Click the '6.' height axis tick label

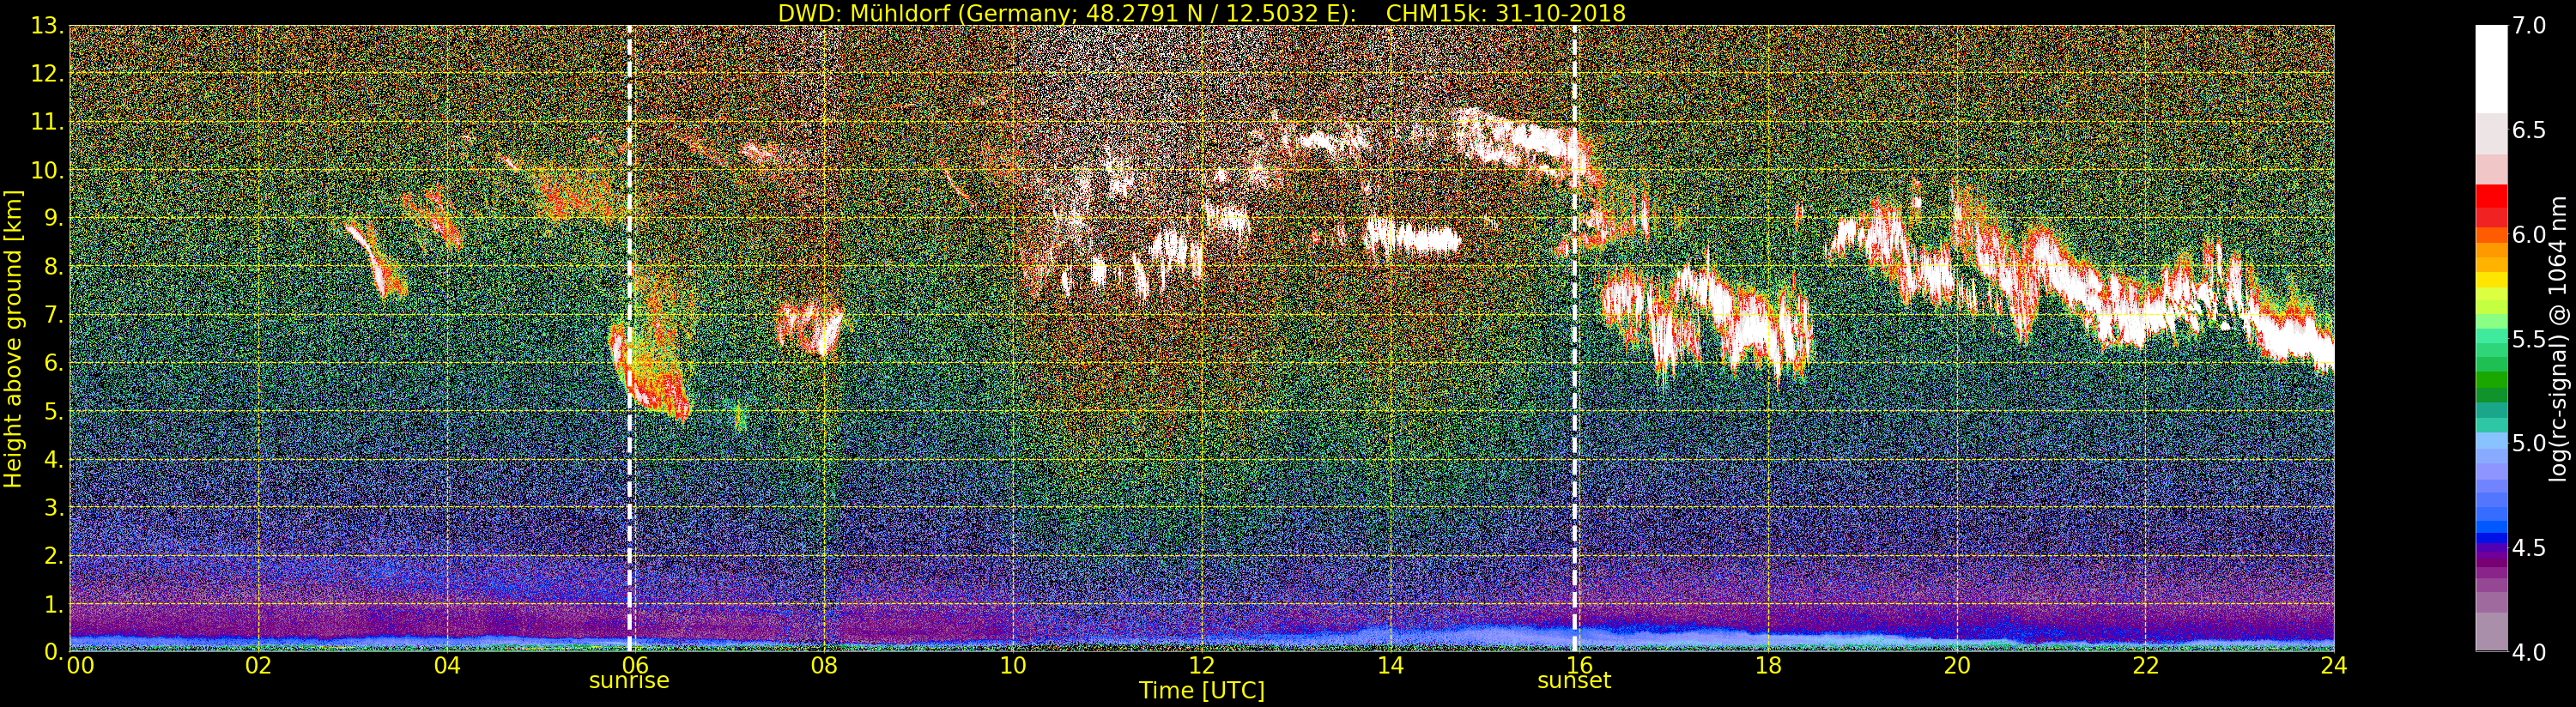53,363
